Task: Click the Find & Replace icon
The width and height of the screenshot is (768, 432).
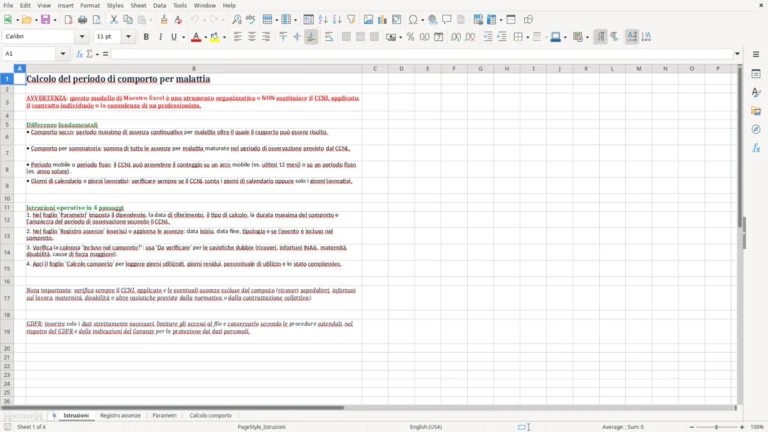Action: 237,20
